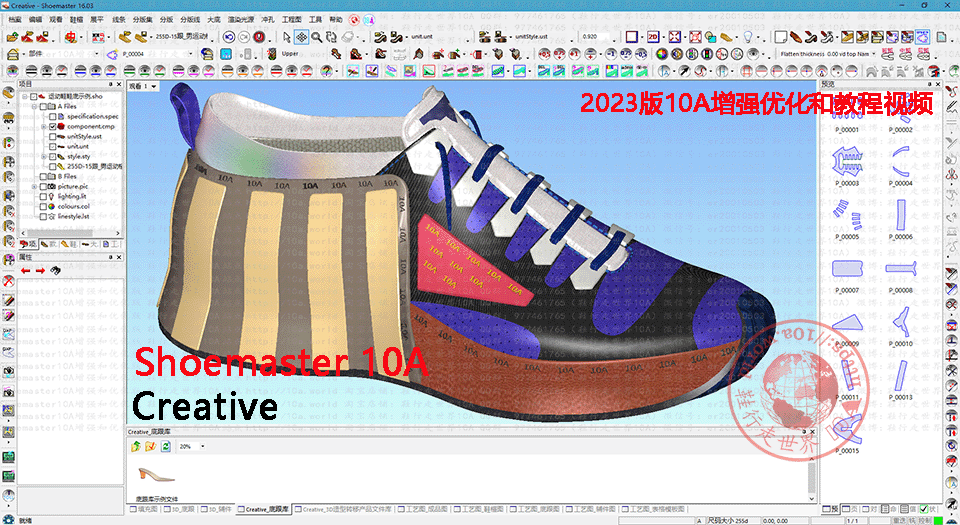Open the 帮助 menu
Viewport: 960px width, 525px height.
(336, 20)
